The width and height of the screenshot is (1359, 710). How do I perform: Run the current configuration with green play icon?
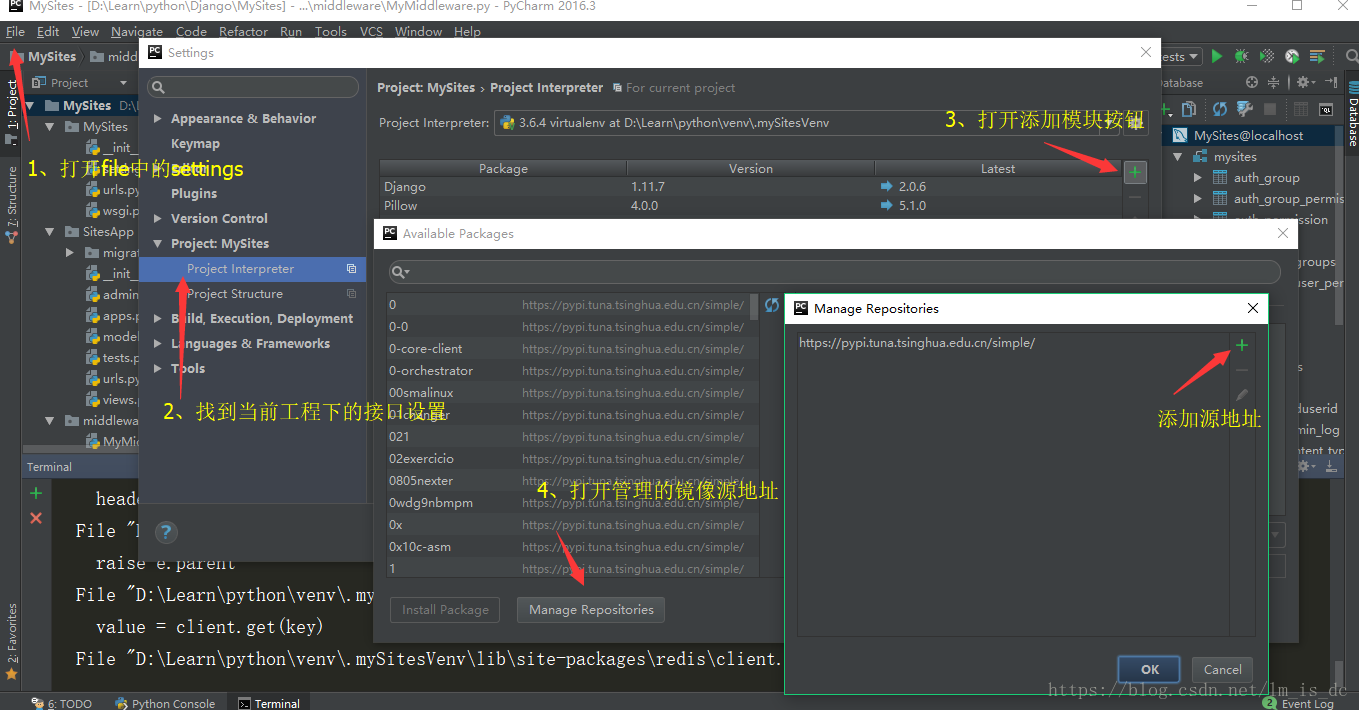click(1217, 57)
